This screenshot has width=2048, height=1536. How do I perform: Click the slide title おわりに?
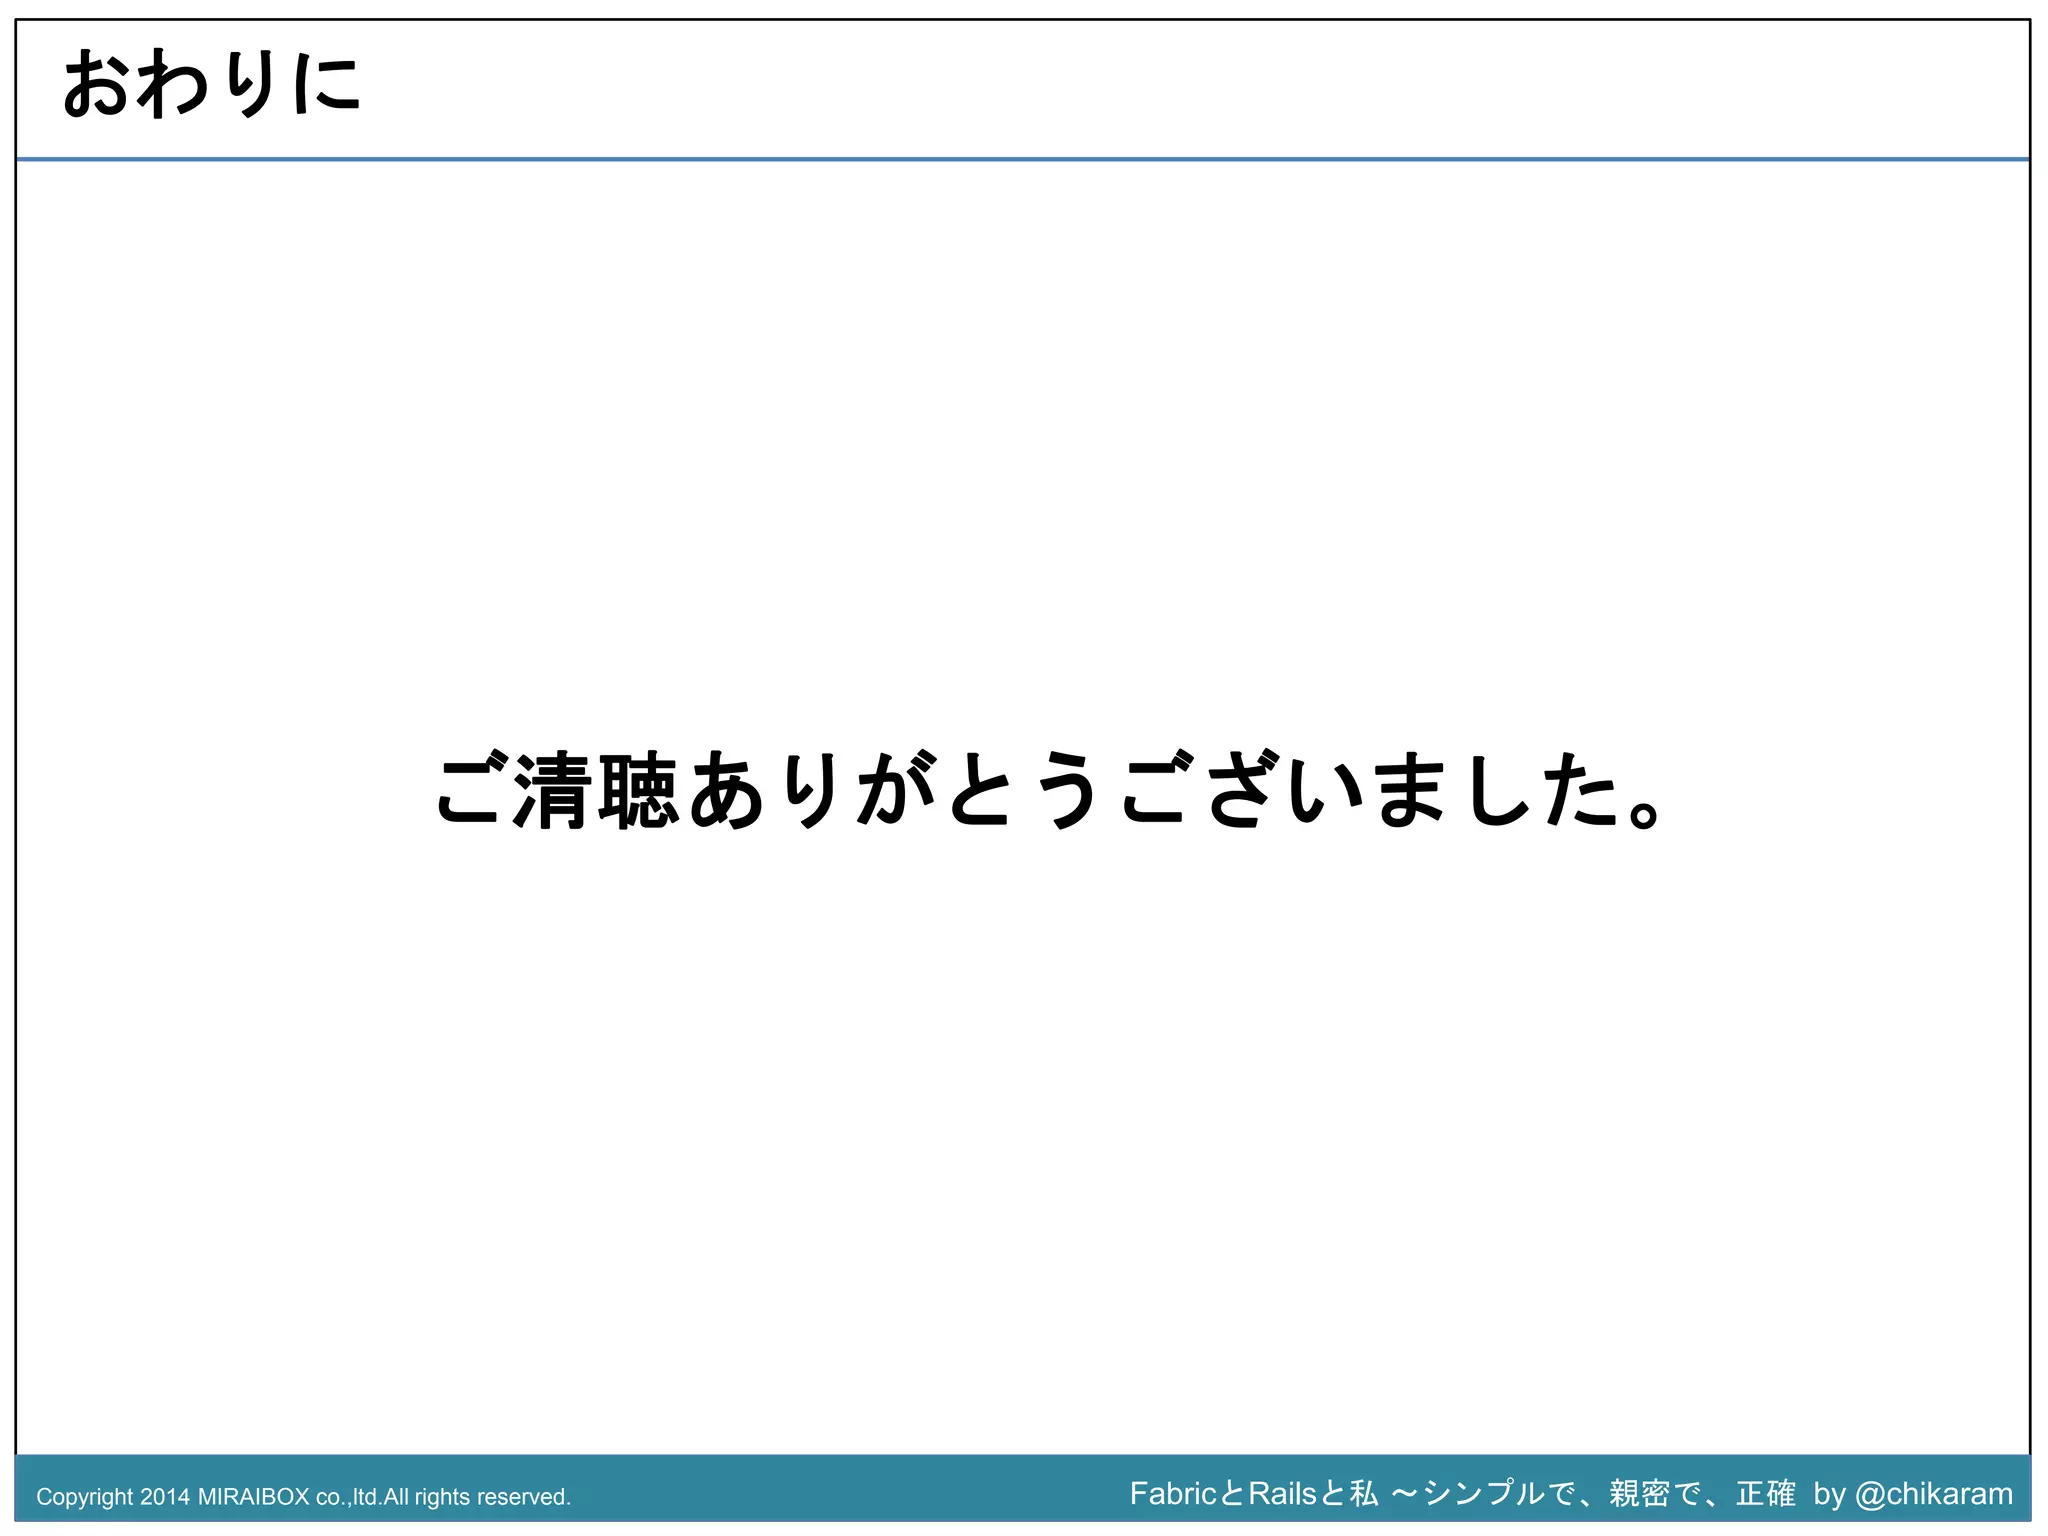click(212, 85)
